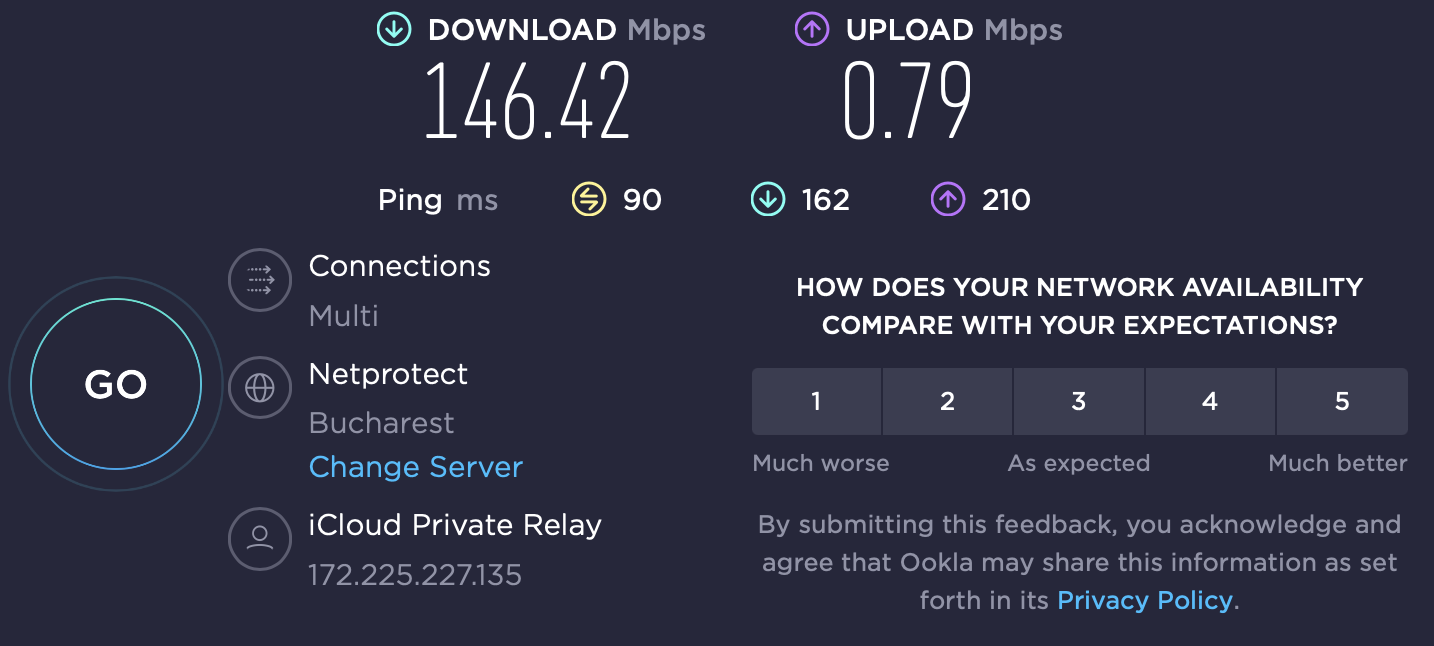Viewport: 1434px width, 646px height.
Task: Toggle the Multi connections setting
Action: point(343,317)
